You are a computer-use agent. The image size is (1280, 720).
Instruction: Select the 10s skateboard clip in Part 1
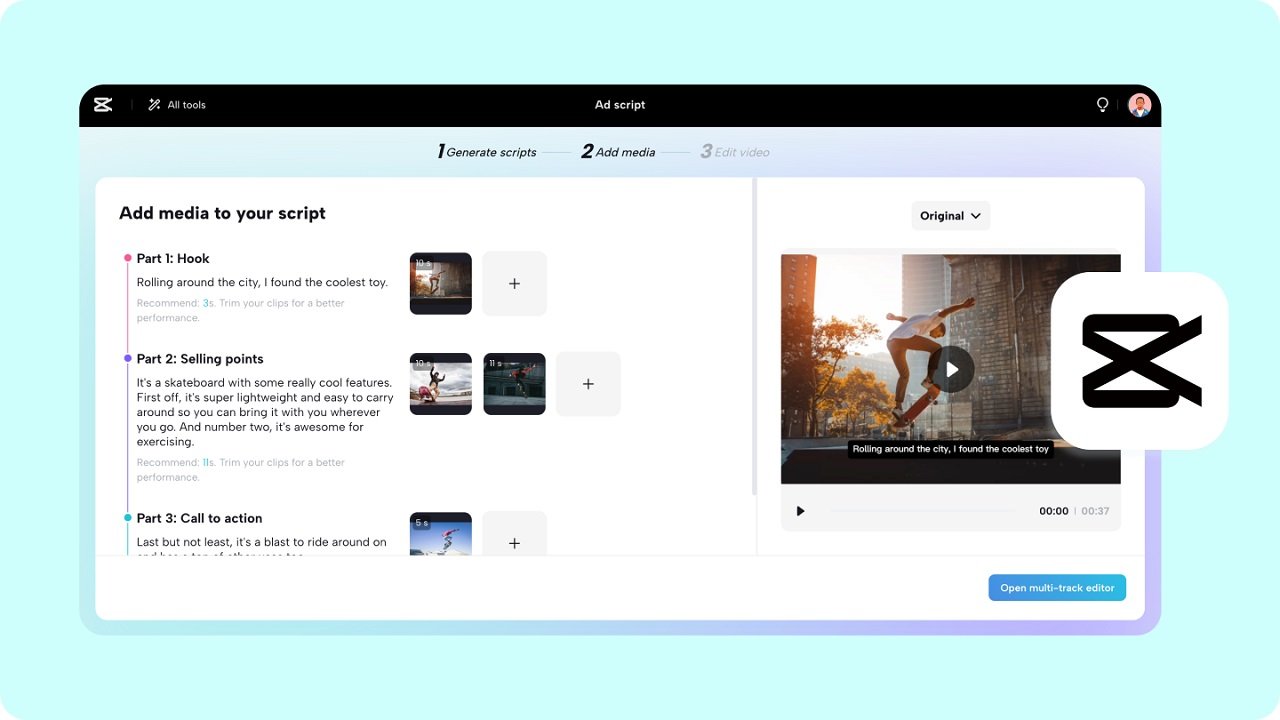pyautogui.click(x=440, y=283)
